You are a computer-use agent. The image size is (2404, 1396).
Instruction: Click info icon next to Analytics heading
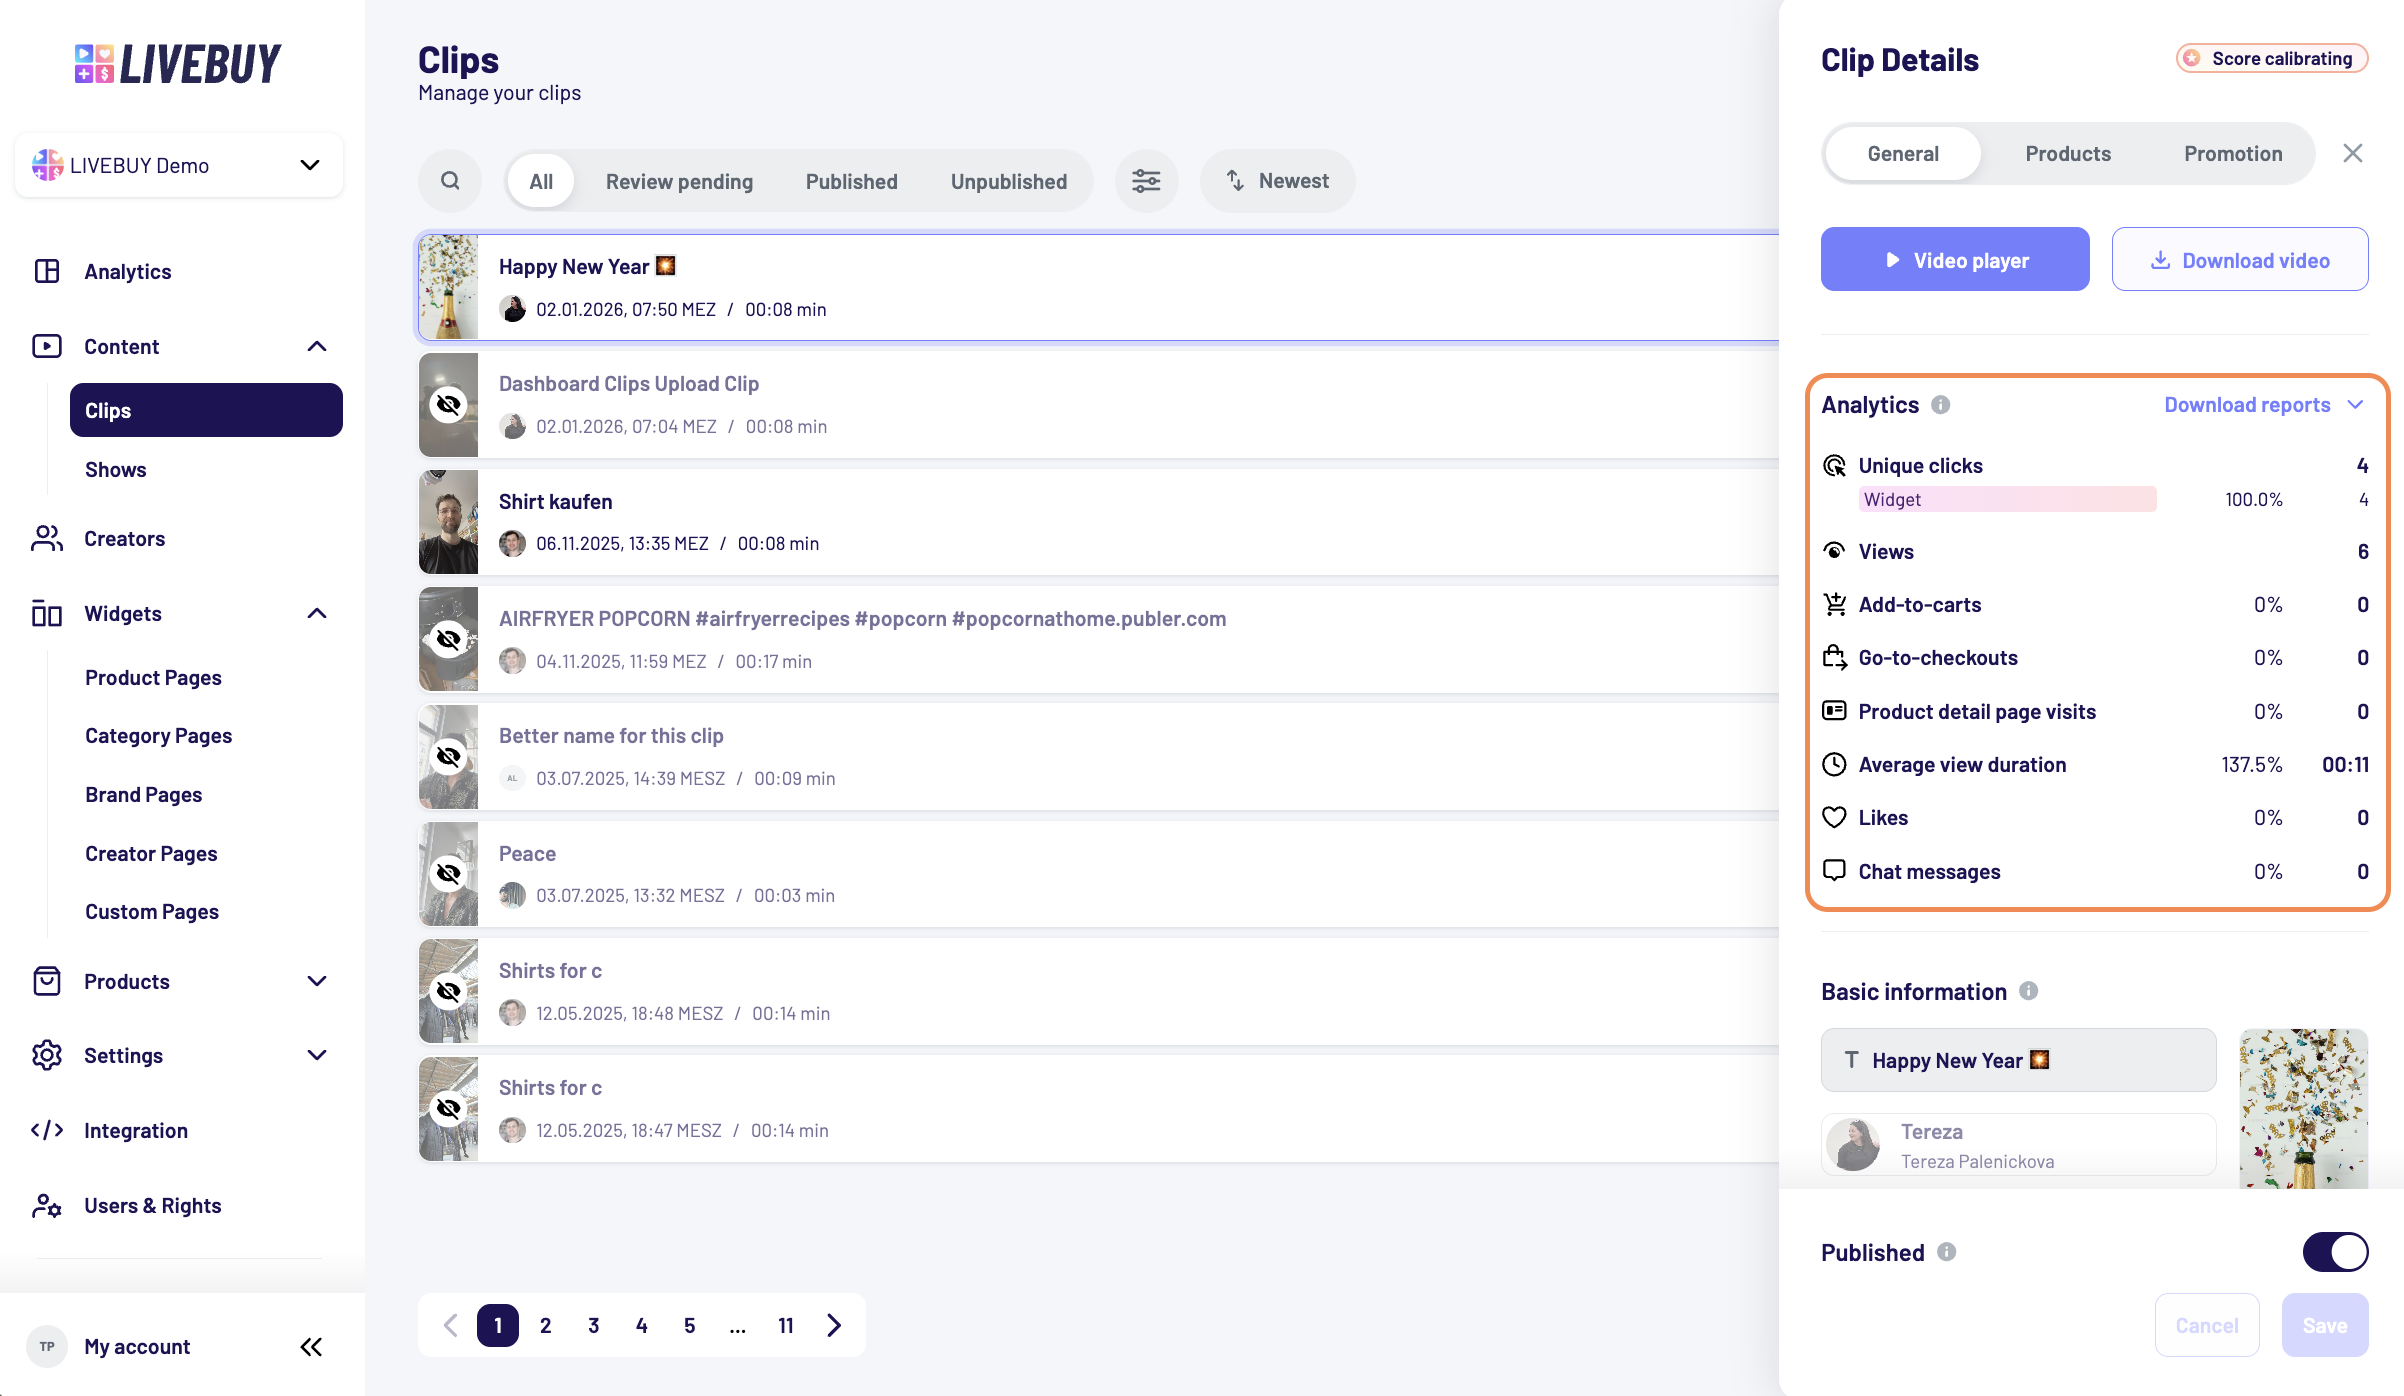coord(1940,404)
